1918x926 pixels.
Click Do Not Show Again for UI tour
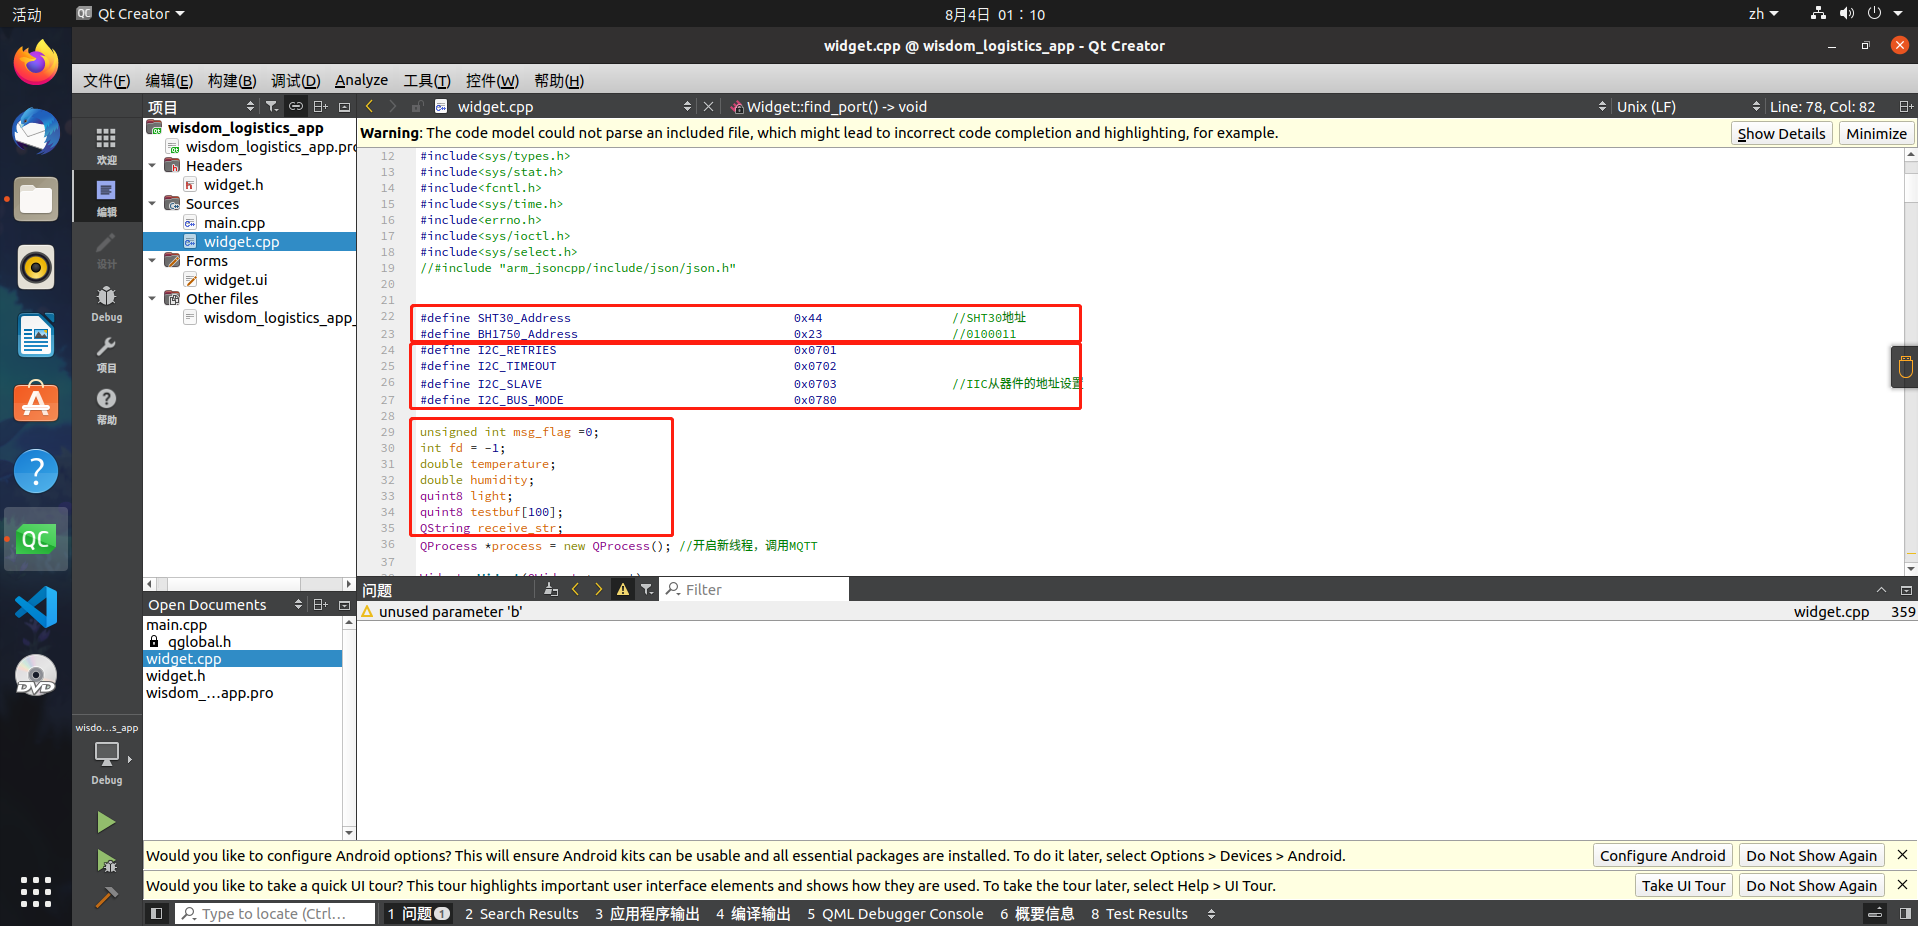tap(1811, 885)
